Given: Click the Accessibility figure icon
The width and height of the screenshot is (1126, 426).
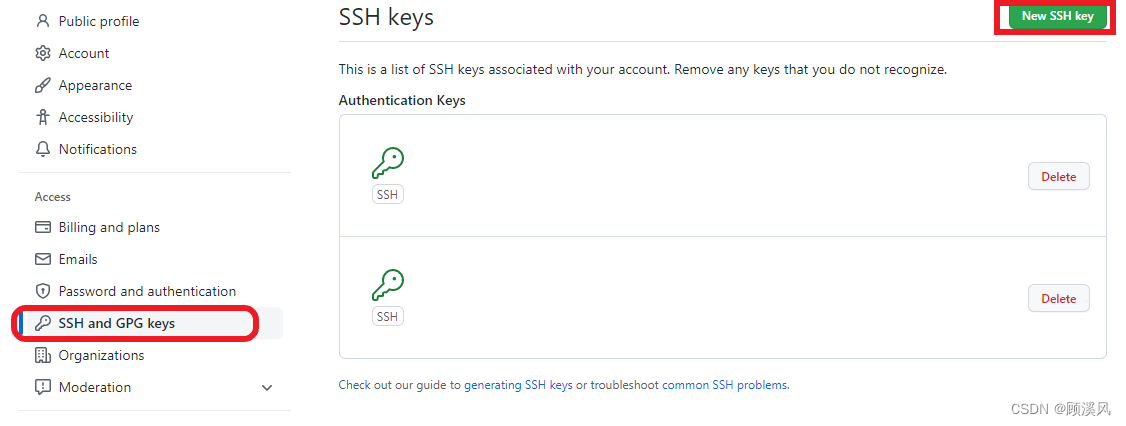Looking at the screenshot, I should (x=42, y=117).
